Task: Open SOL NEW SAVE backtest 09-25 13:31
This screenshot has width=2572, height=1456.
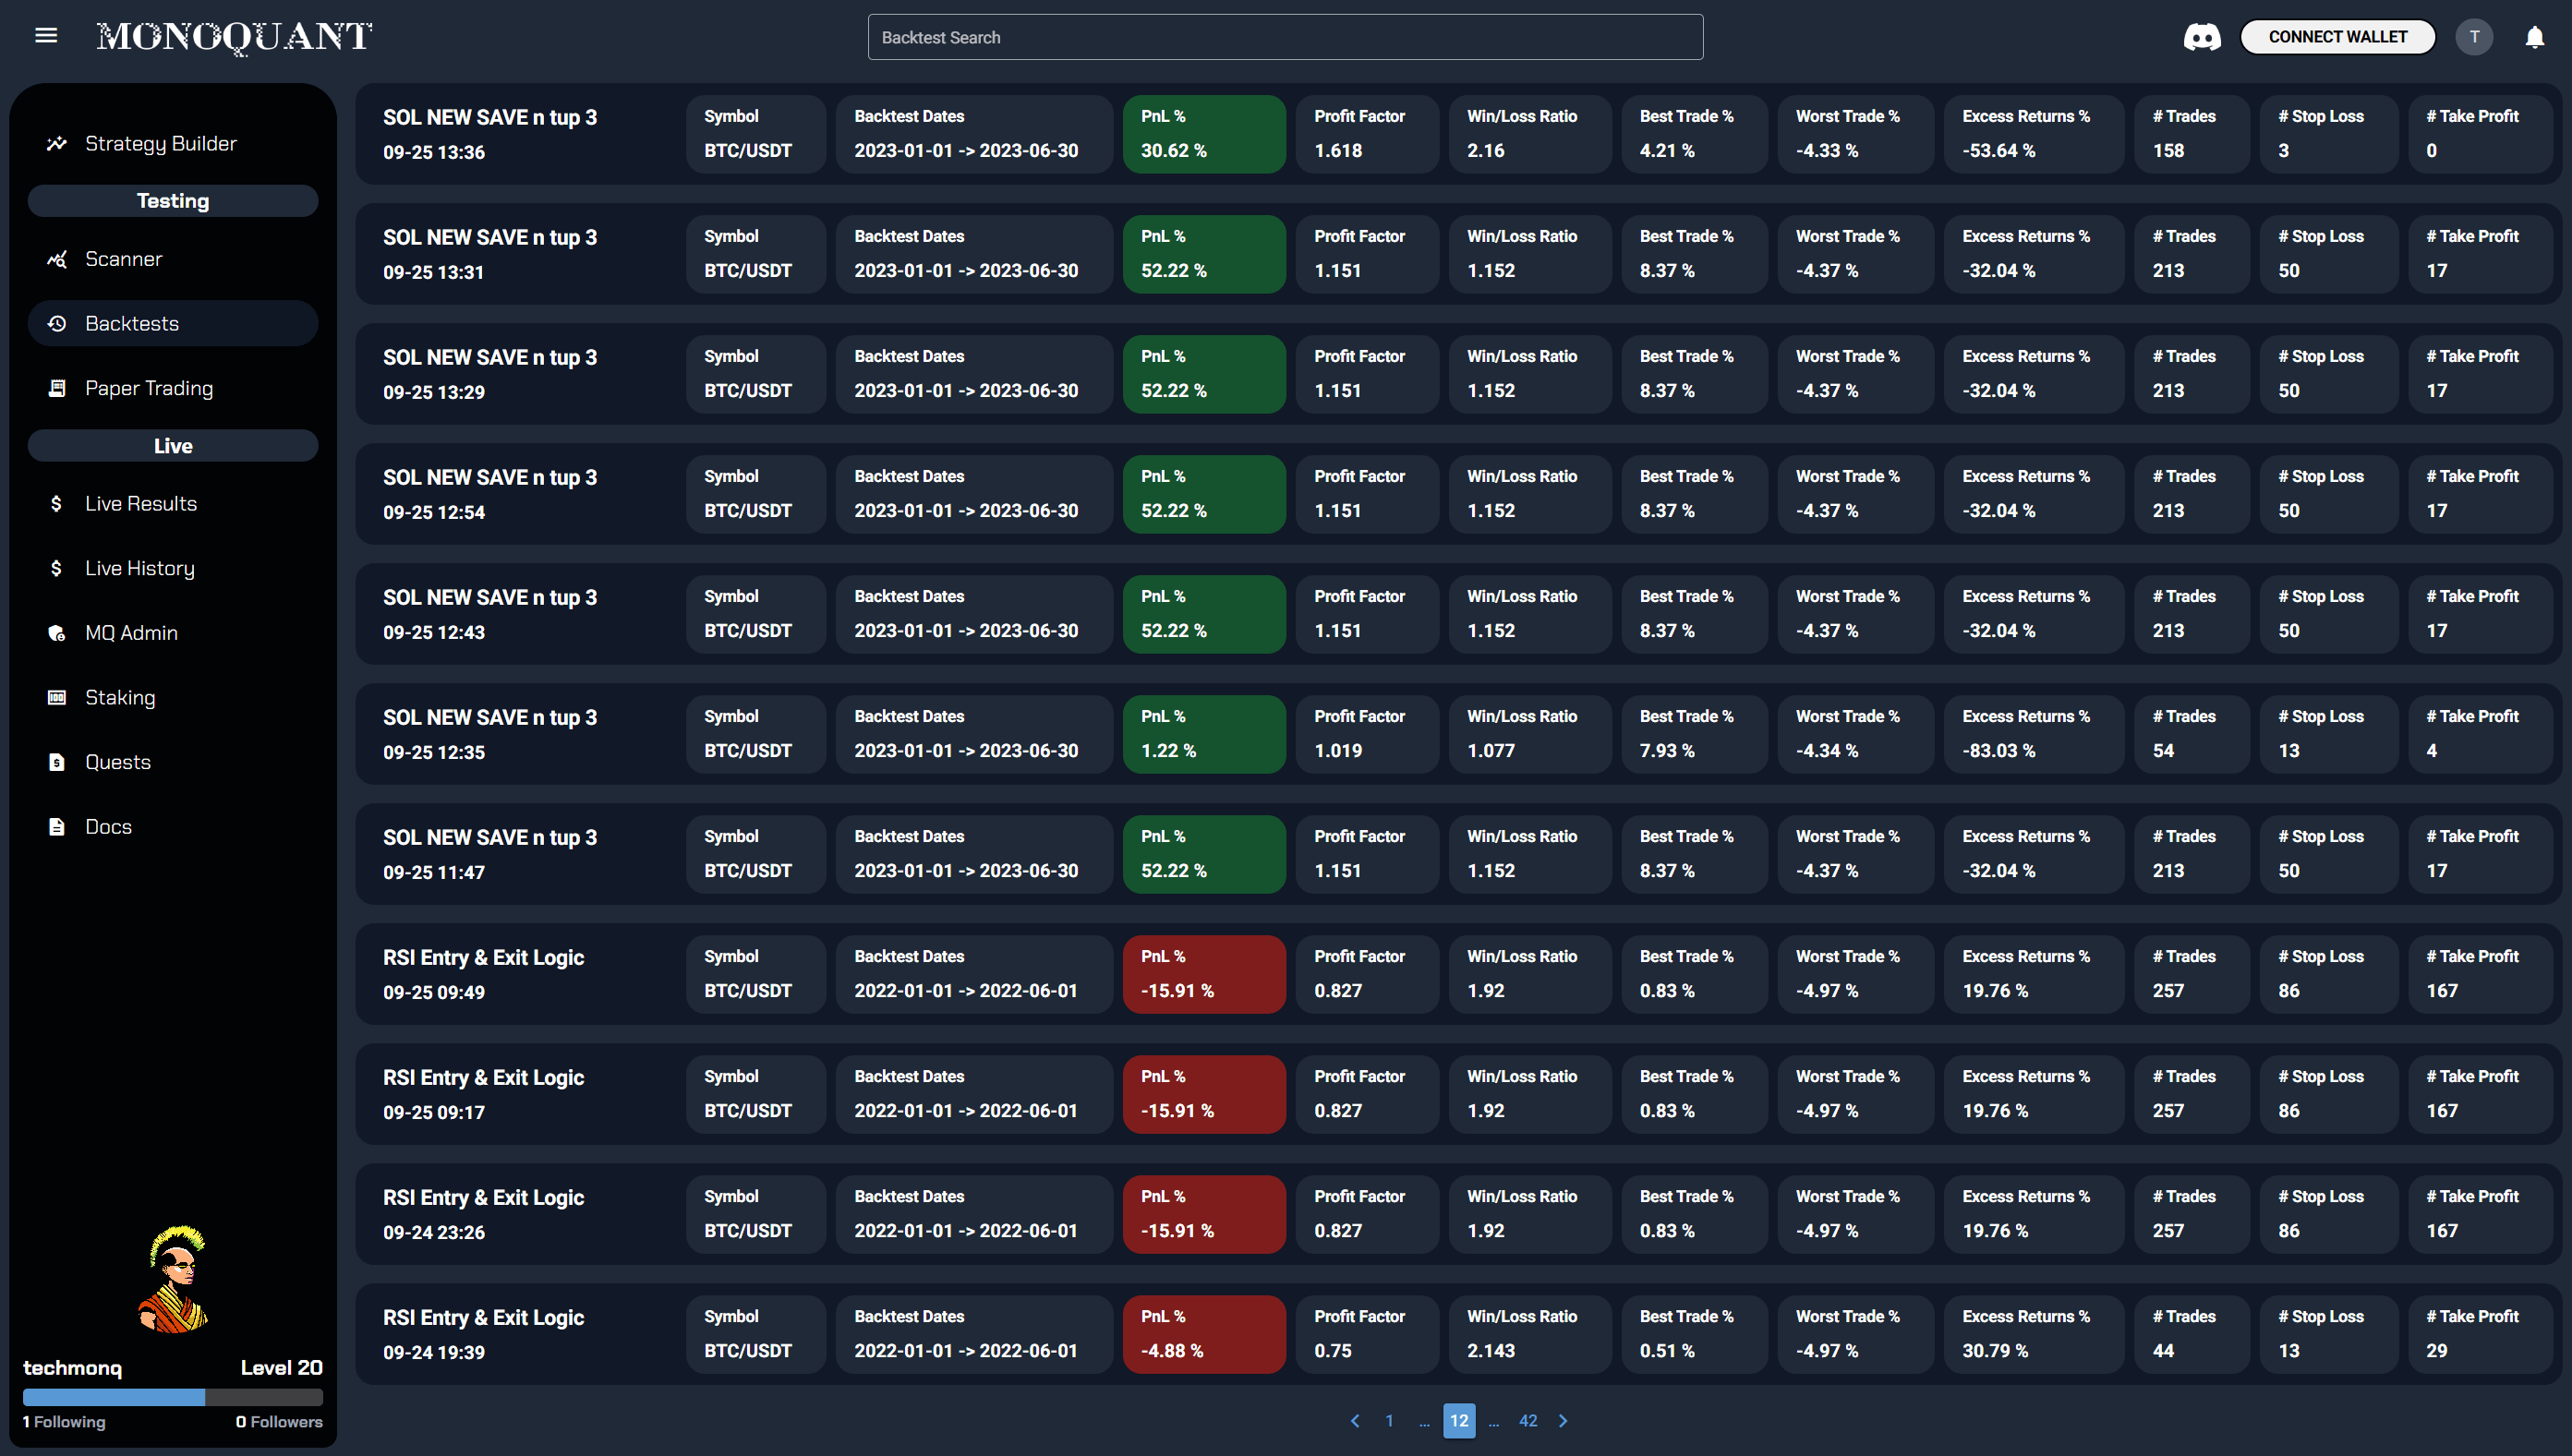Action: click(1458, 254)
